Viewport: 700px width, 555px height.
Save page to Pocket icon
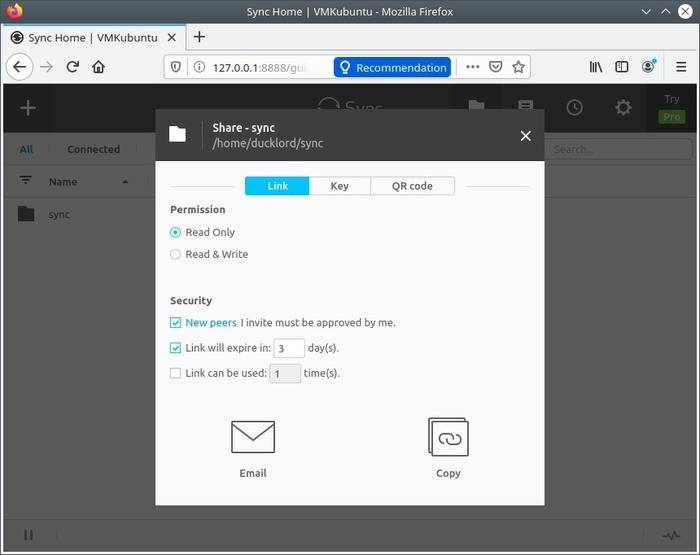coord(495,67)
